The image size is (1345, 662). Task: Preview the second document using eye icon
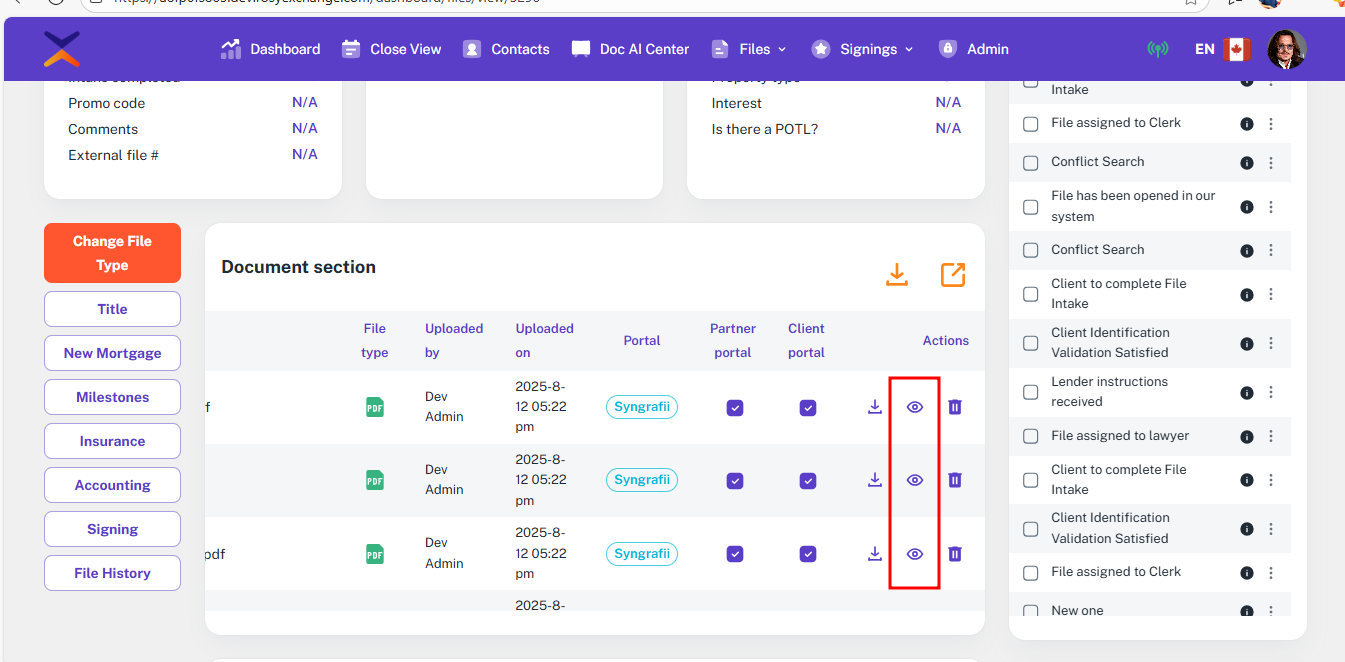coord(914,480)
